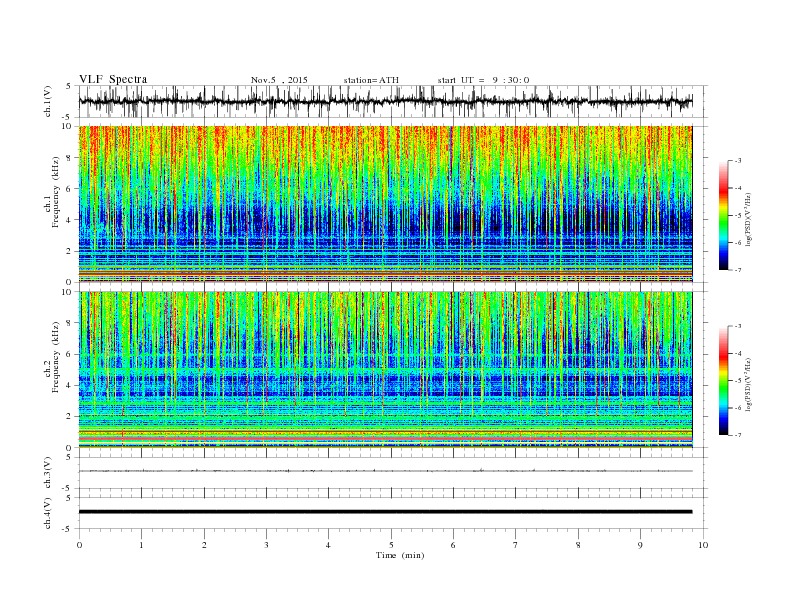Click the thick black ch.4 voltage trace
The image size is (792, 612).
(385, 512)
